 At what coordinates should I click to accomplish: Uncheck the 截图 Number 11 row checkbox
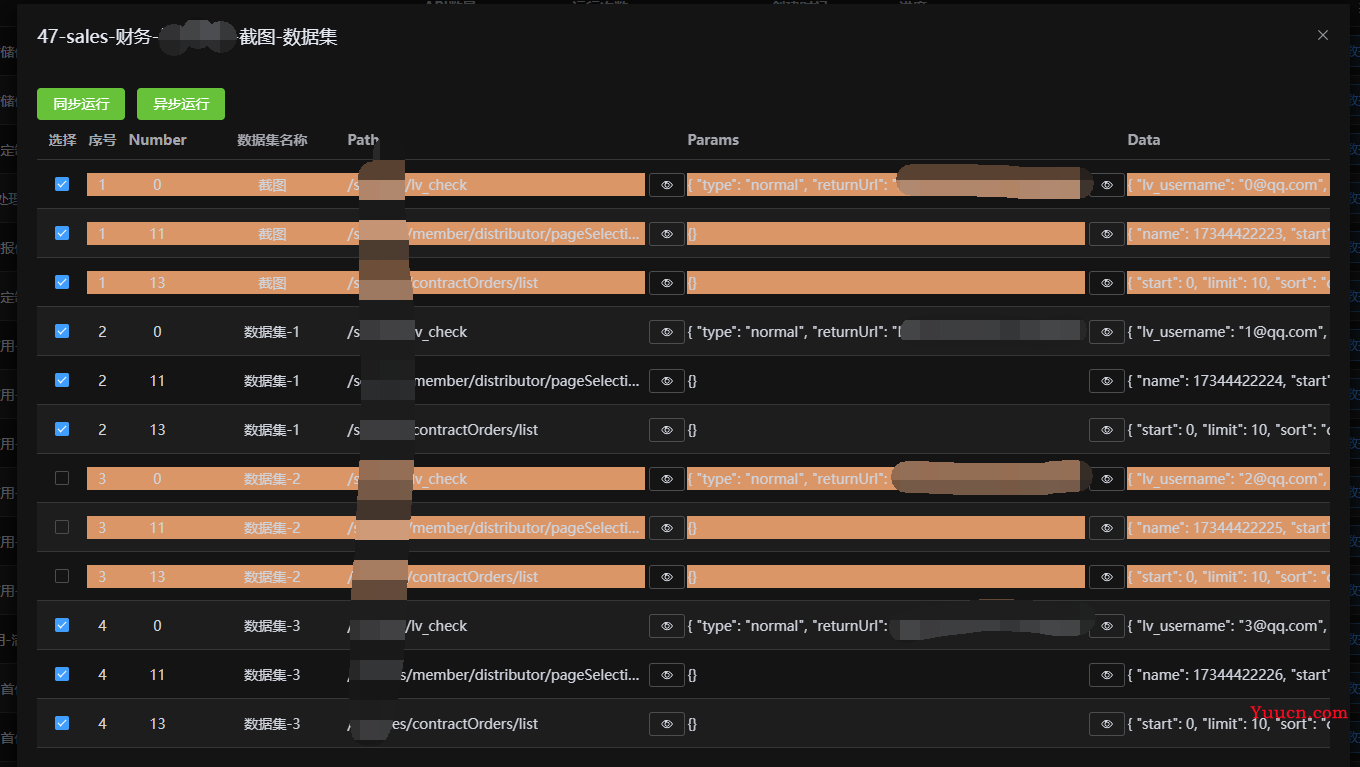point(62,233)
